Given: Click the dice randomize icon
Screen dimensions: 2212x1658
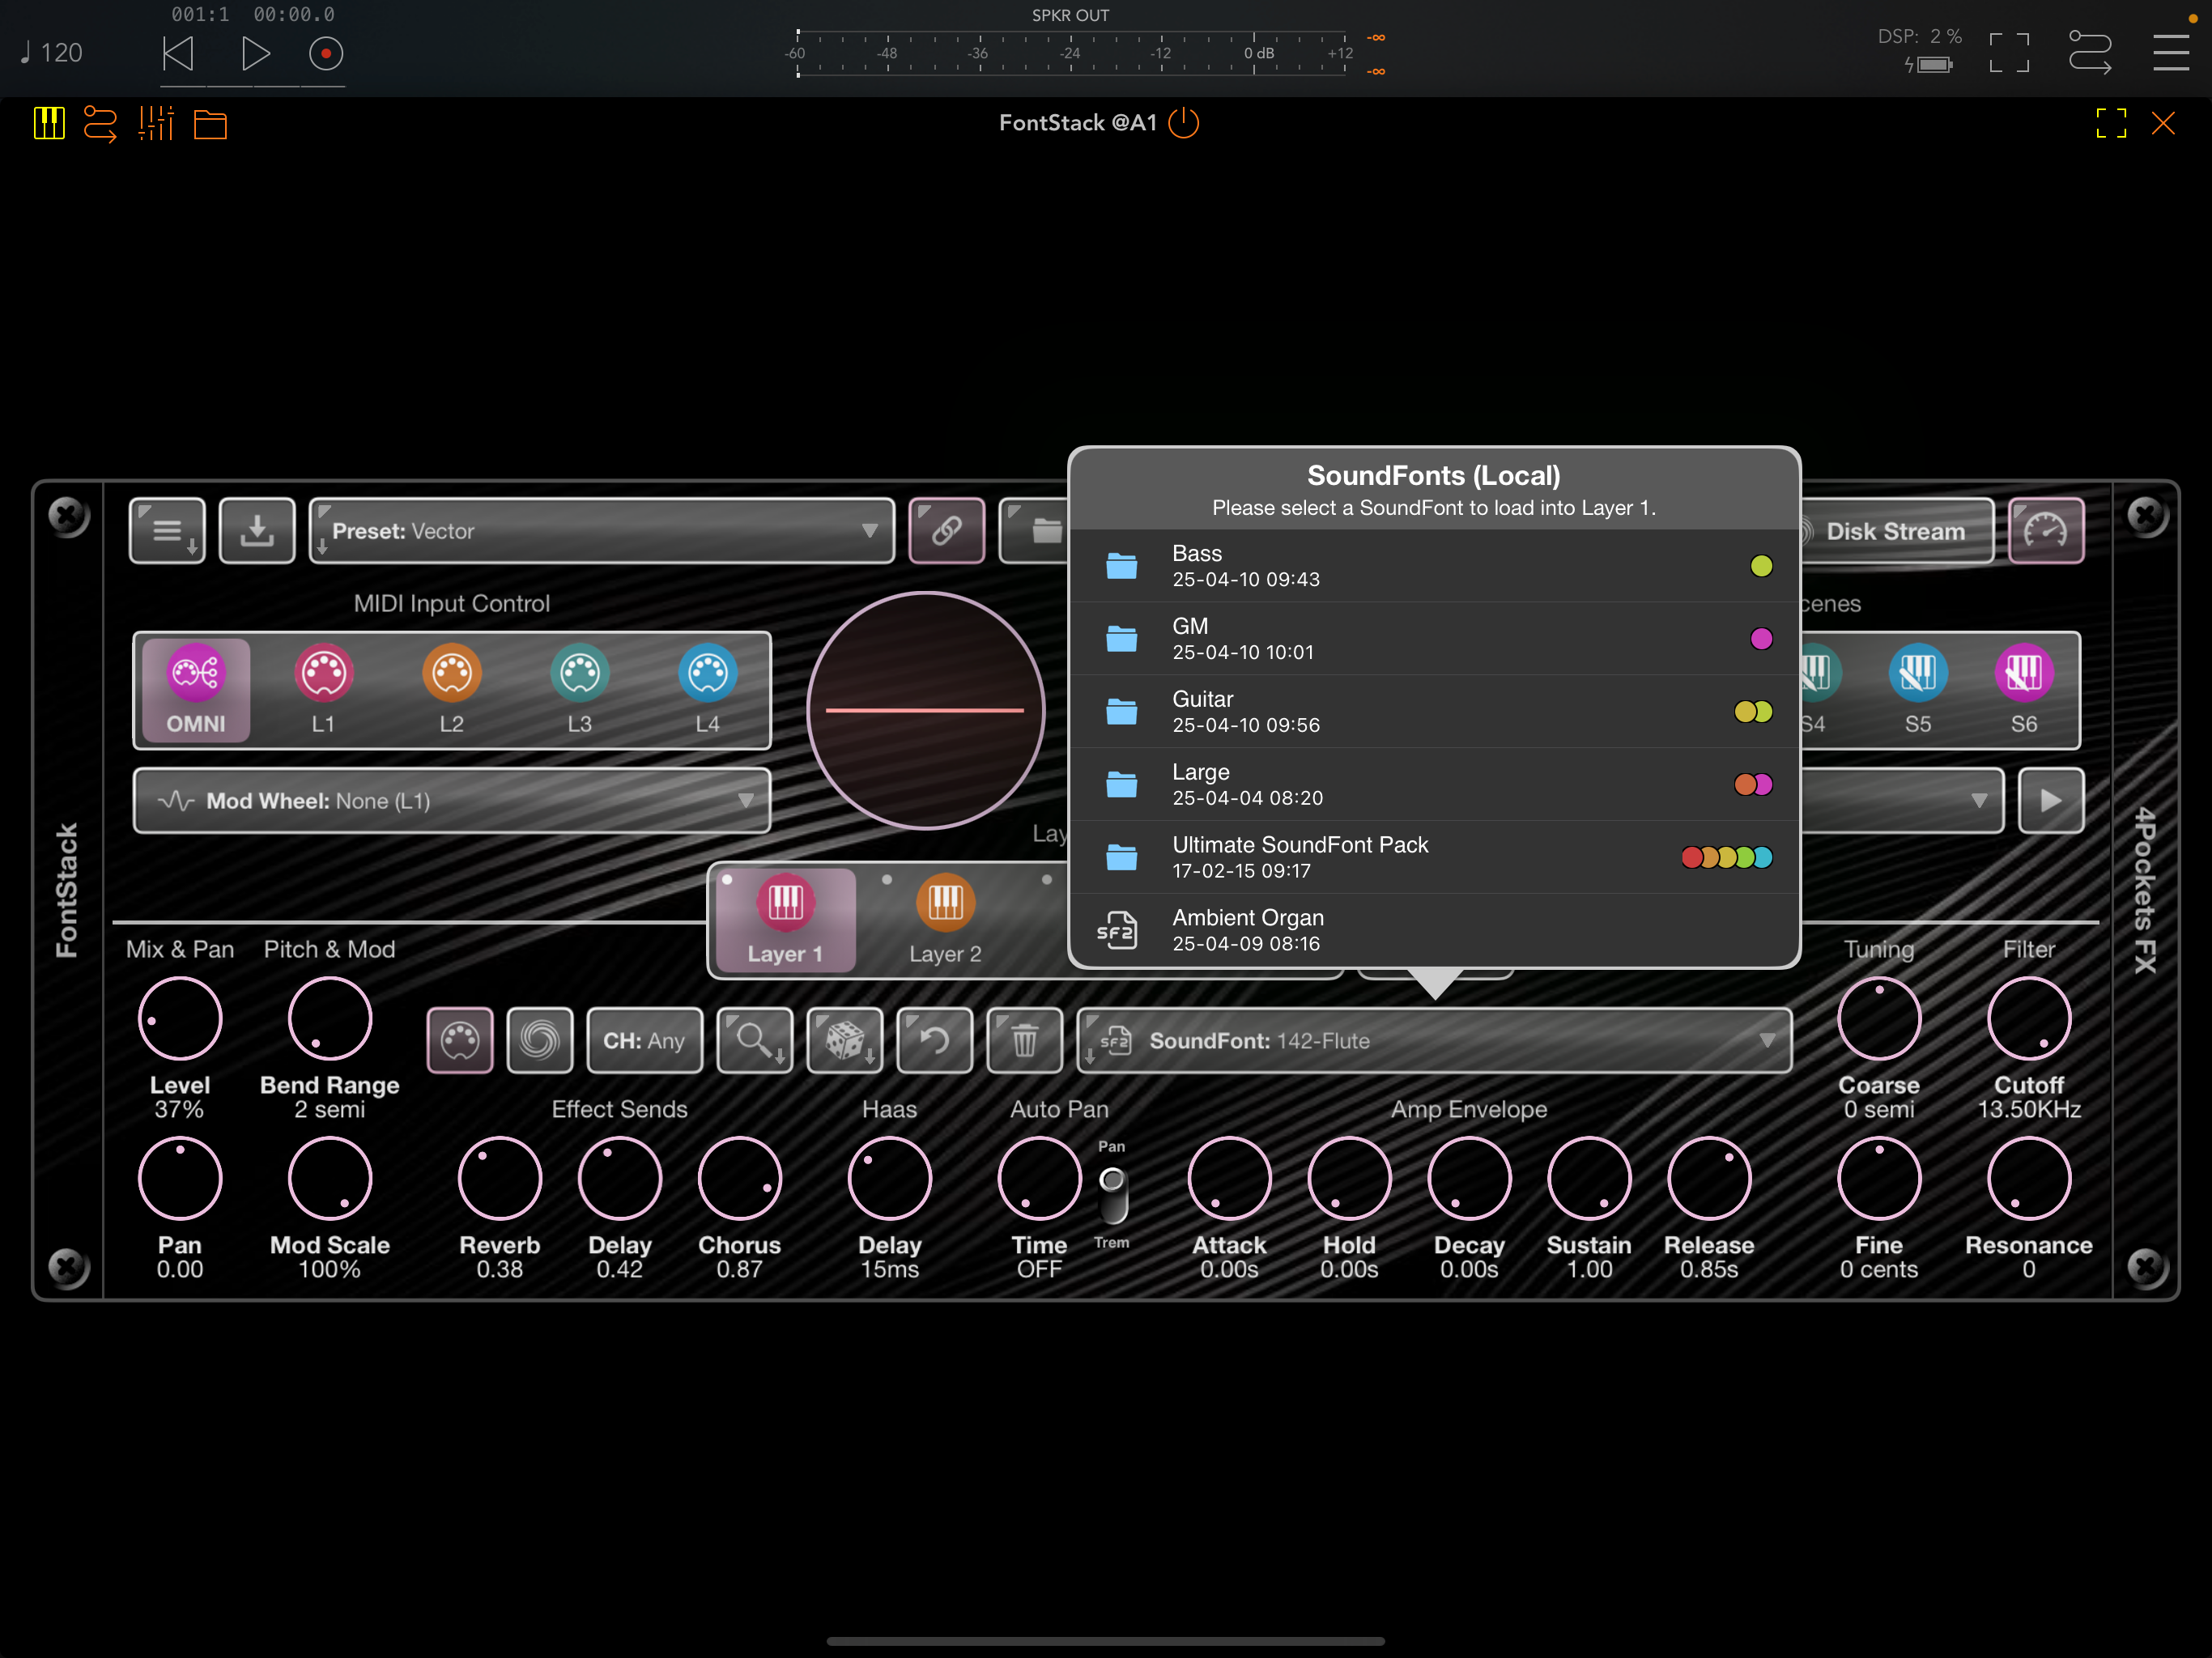Looking at the screenshot, I should click(844, 1040).
